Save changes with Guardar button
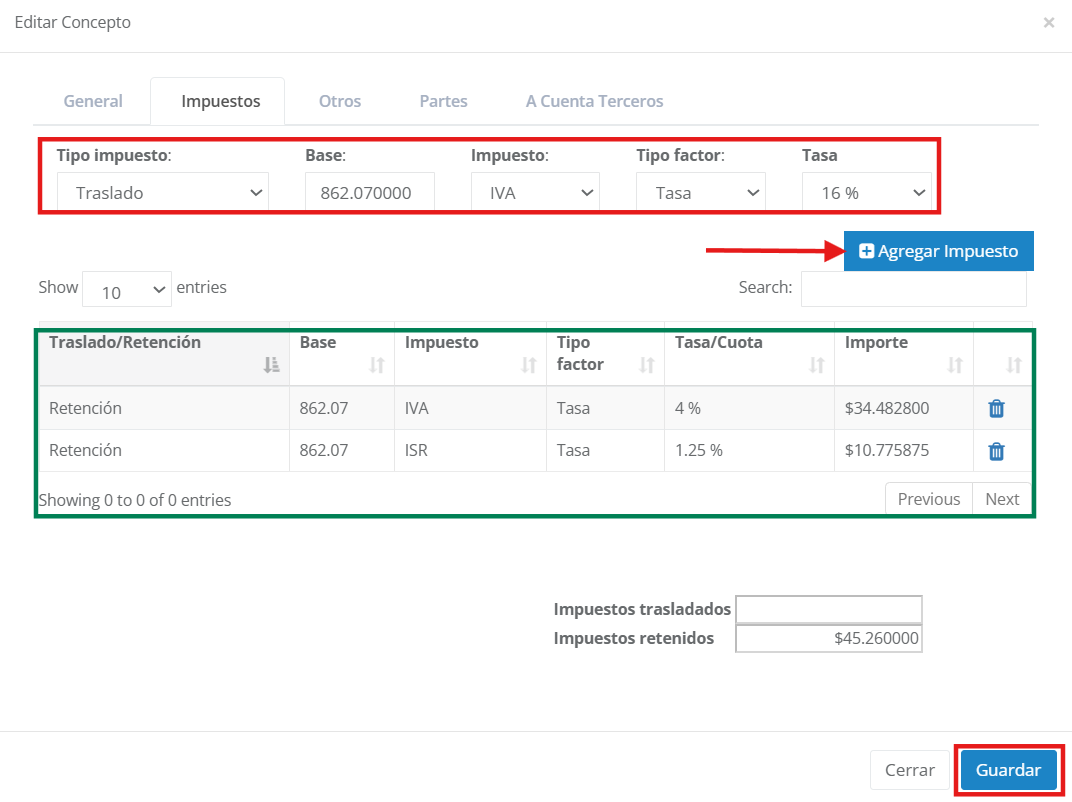This screenshot has height=802, width=1072. pyautogui.click(x=1008, y=770)
